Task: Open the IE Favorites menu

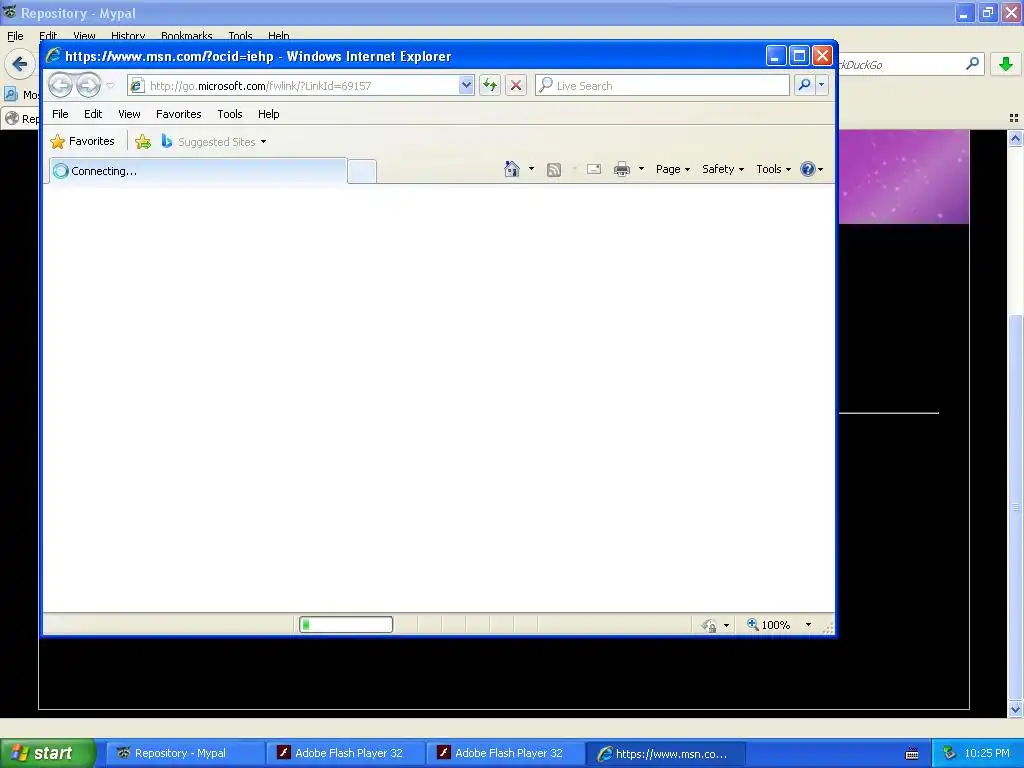Action: coord(178,114)
